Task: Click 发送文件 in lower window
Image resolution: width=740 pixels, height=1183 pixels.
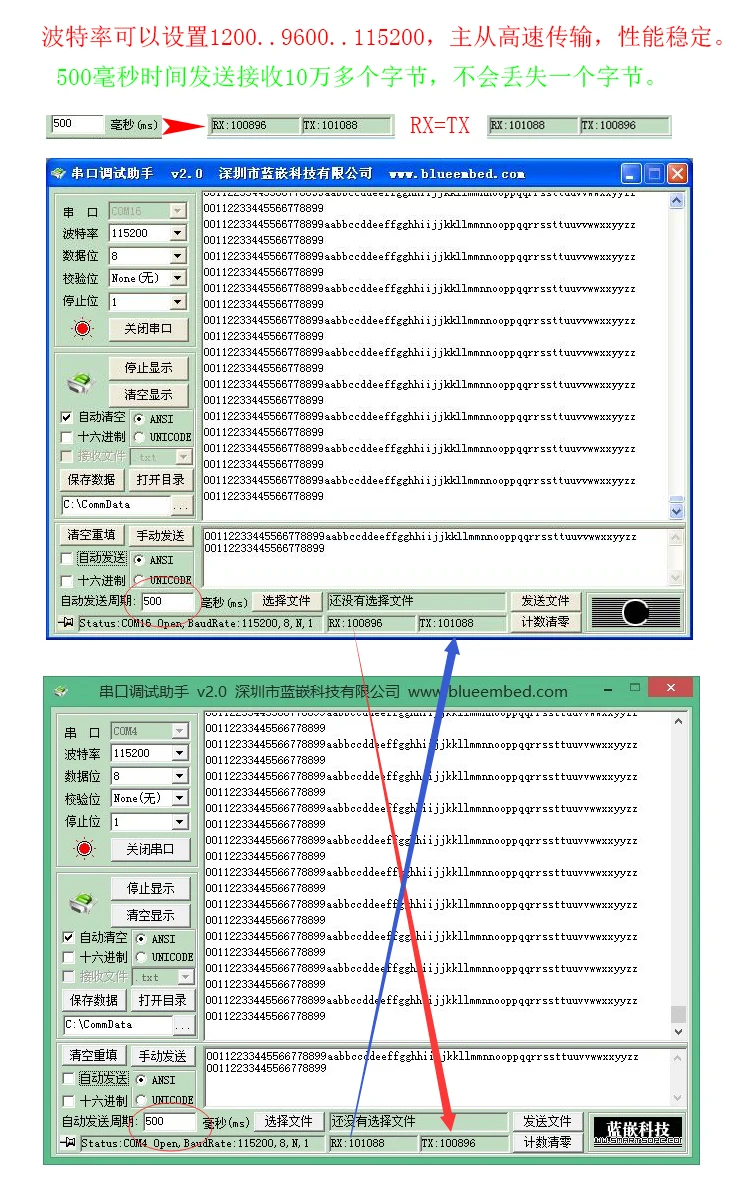Action: 548,1122
